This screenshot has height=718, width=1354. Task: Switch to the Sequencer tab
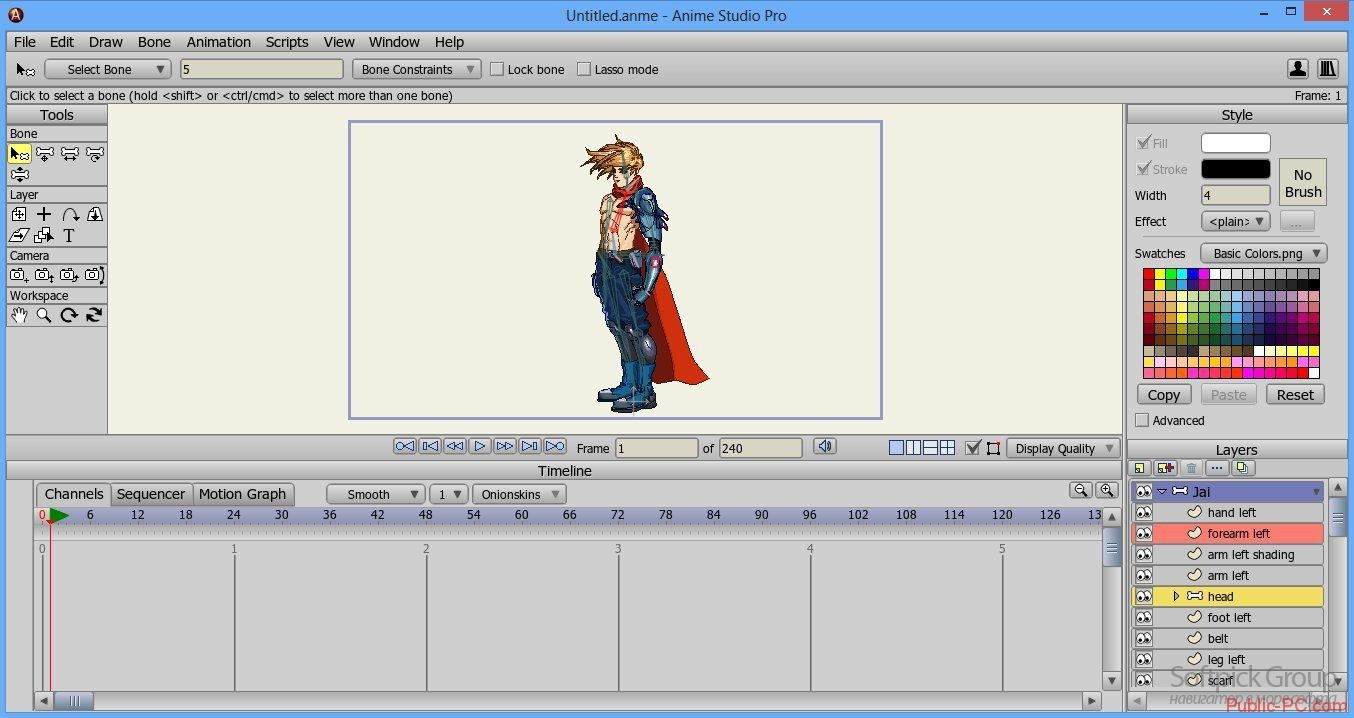151,494
